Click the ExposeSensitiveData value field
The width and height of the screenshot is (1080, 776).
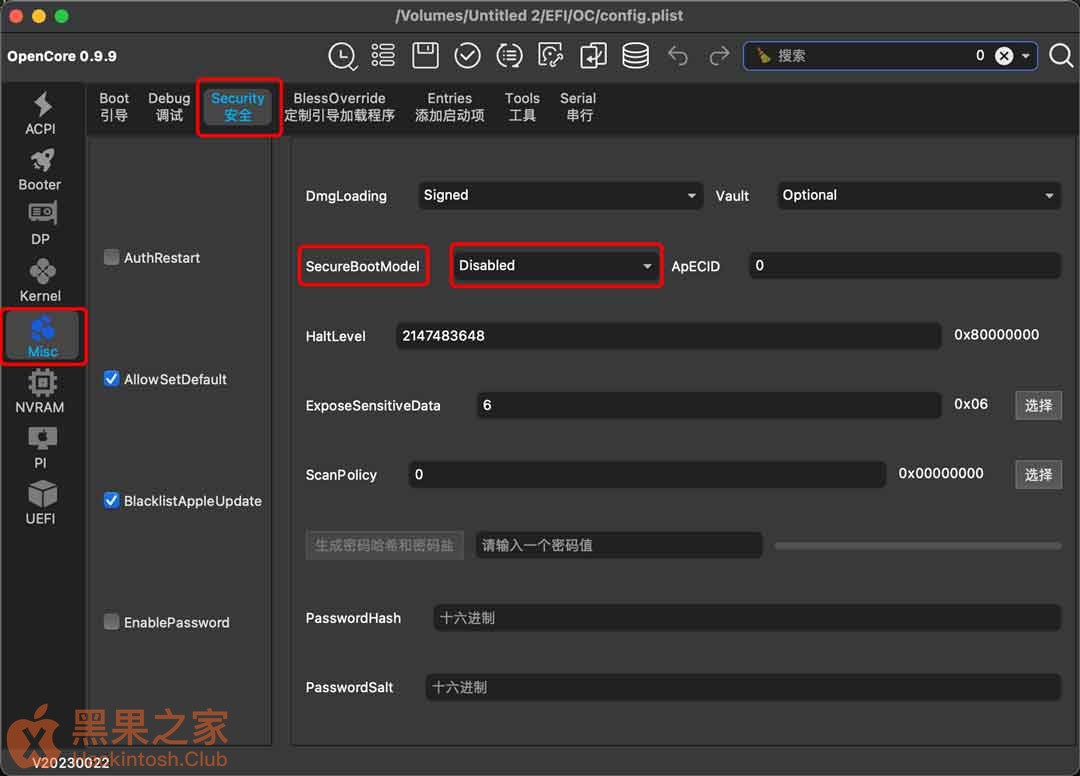point(709,406)
